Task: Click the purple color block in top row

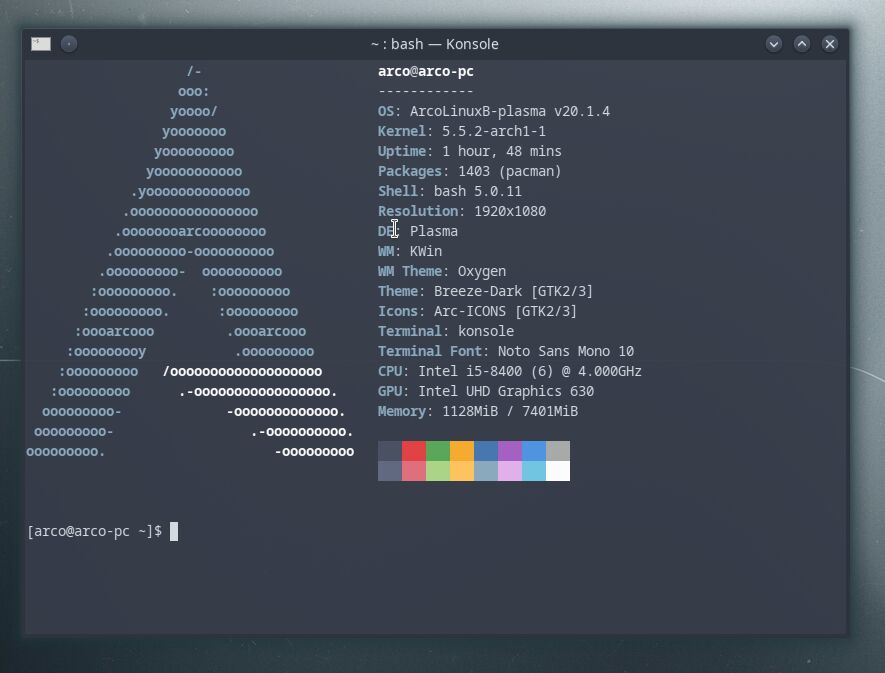Action: click(x=510, y=451)
